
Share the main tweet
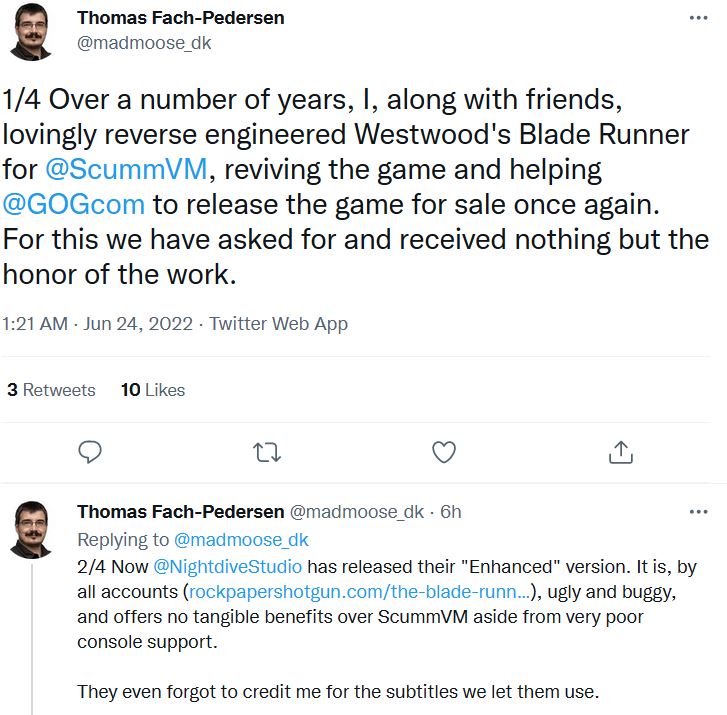pyautogui.click(x=621, y=452)
